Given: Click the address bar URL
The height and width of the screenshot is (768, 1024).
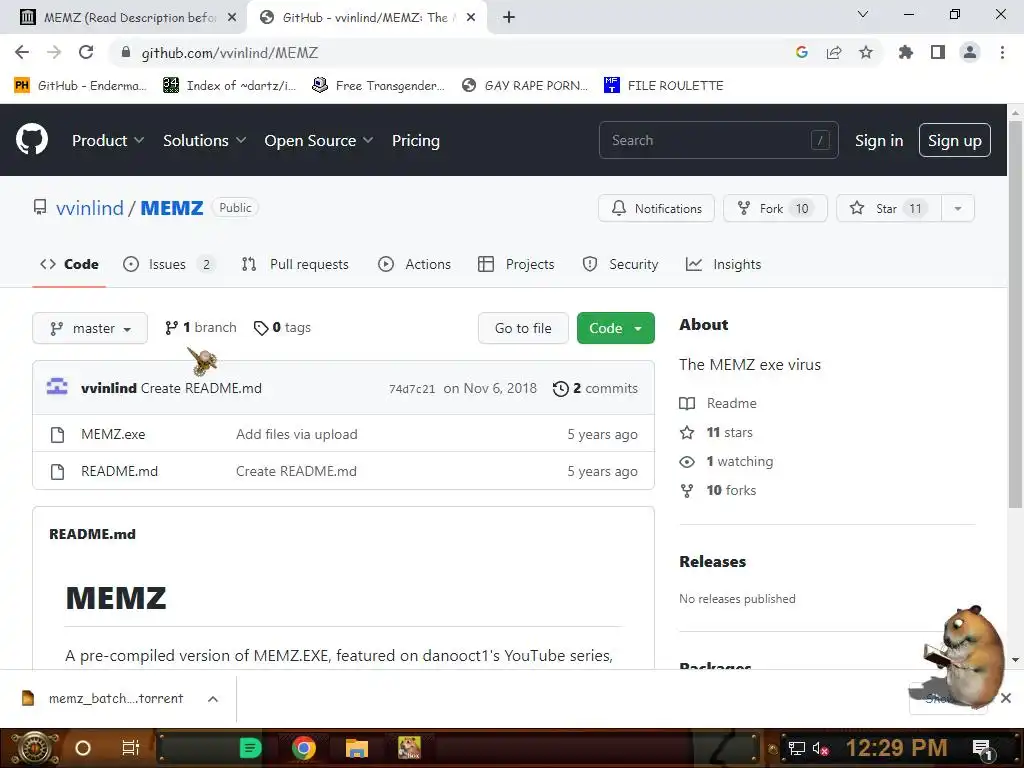Looking at the screenshot, I should (x=230, y=53).
